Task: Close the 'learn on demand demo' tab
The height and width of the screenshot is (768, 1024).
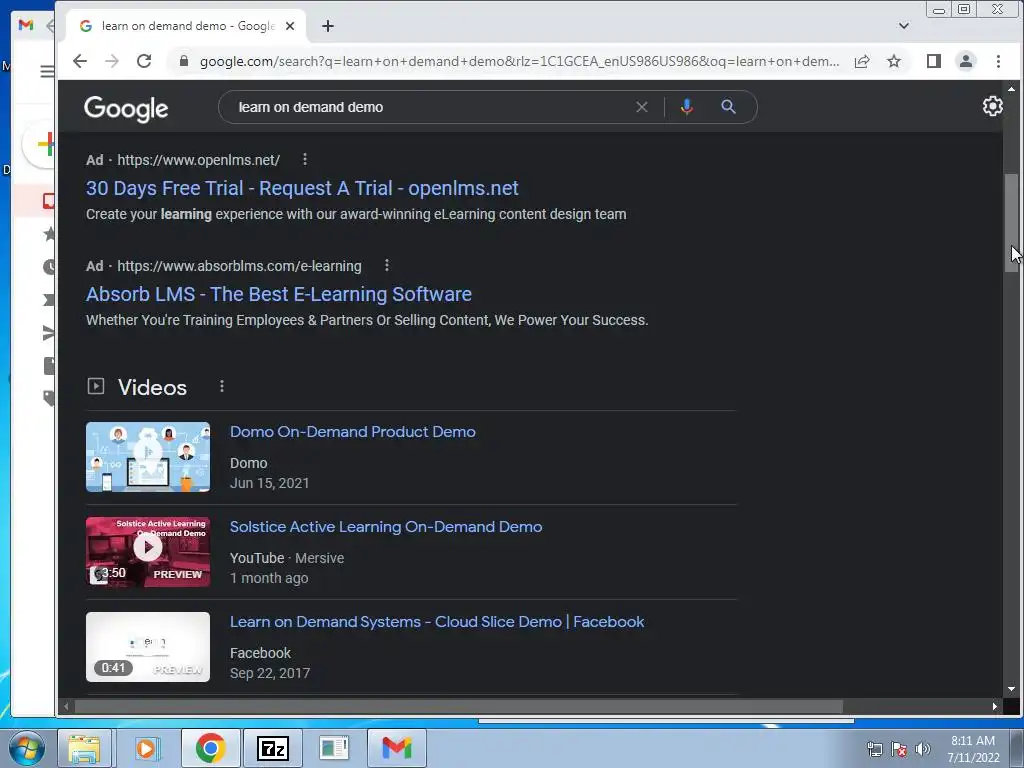Action: click(290, 26)
